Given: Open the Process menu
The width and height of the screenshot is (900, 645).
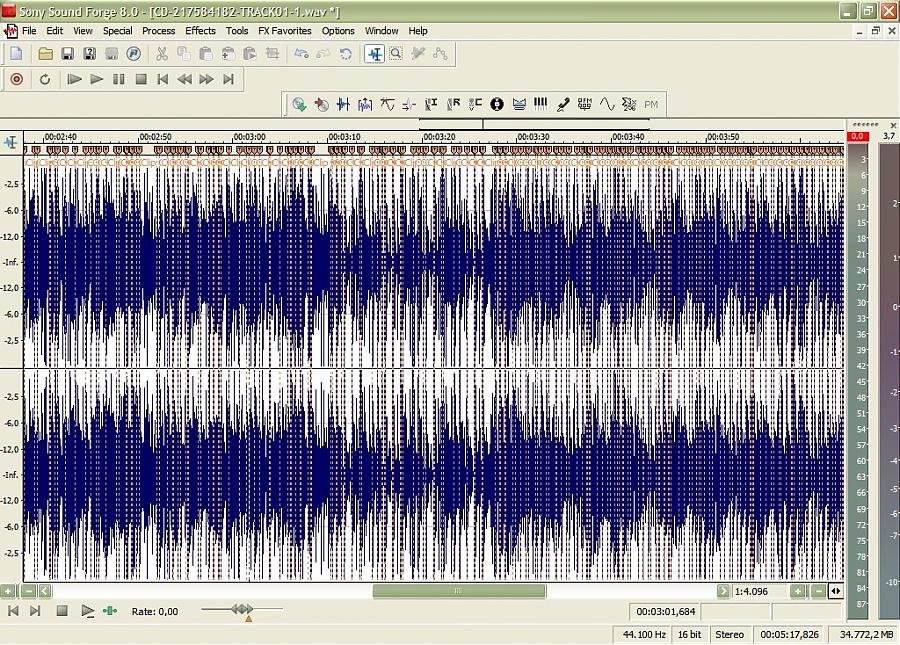Looking at the screenshot, I should pyautogui.click(x=158, y=31).
